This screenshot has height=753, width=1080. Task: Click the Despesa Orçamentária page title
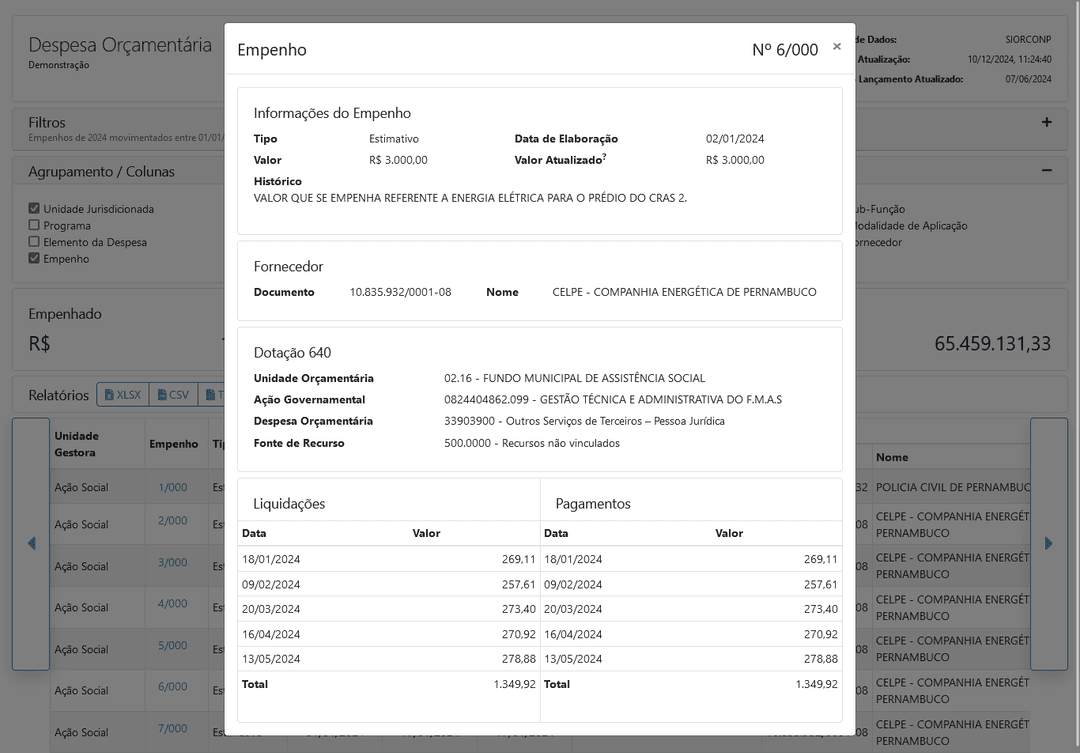[120, 45]
